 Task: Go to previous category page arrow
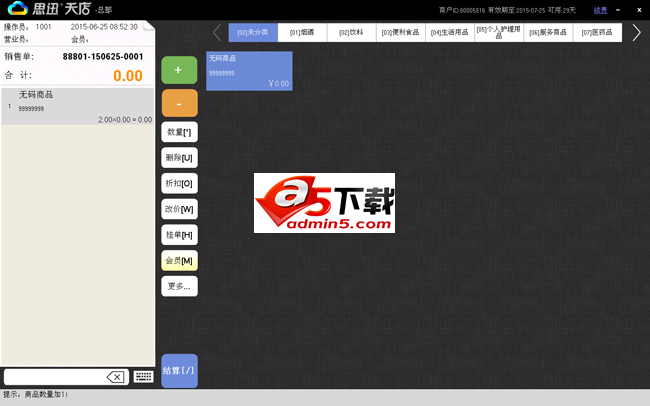[217, 32]
